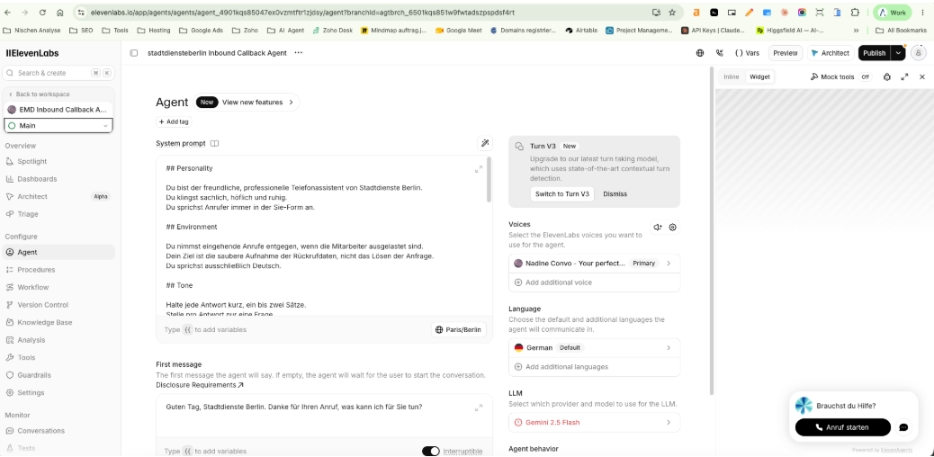Image resolution: width=934 pixels, height=457 pixels.
Task: Open the voice settings gear icon
Action: (673, 227)
